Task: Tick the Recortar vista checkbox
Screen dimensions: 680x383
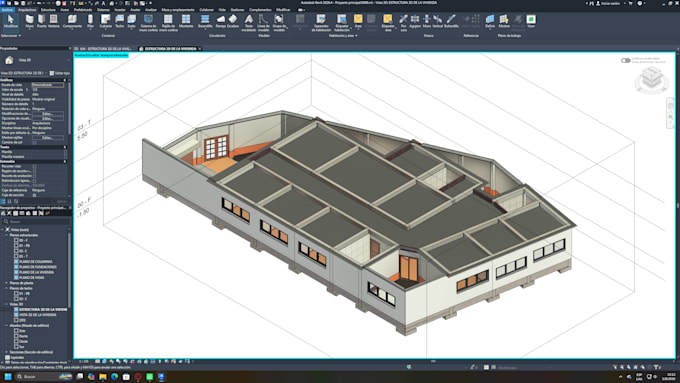Action: 34,166
